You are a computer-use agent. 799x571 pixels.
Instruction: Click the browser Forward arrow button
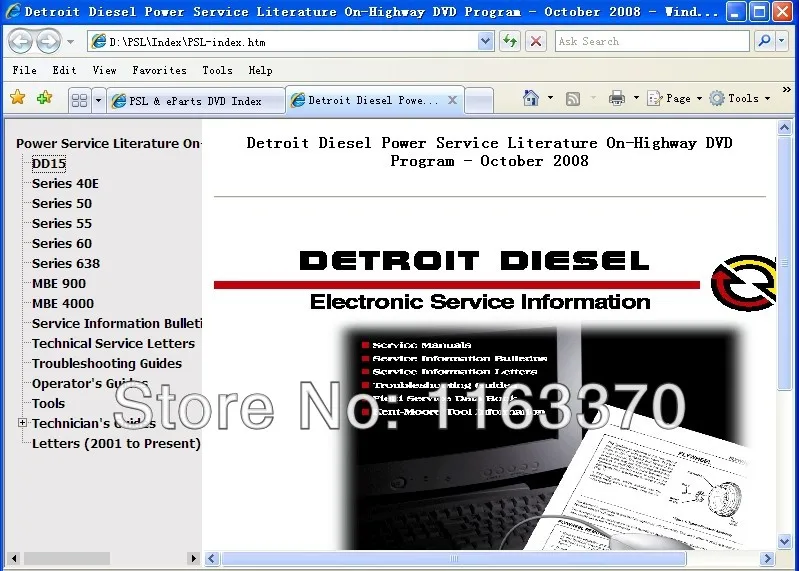point(48,41)
